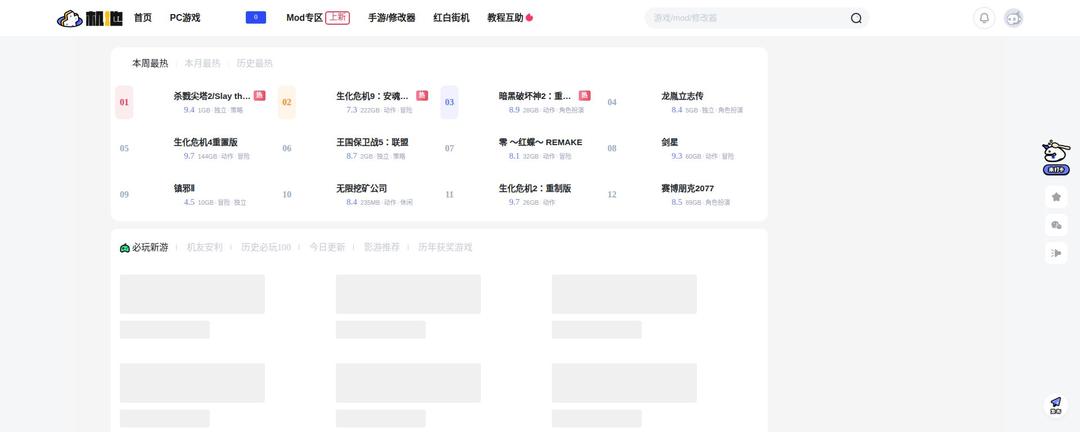Click the star favorites icon in sidebar

tap(1057, 197)
